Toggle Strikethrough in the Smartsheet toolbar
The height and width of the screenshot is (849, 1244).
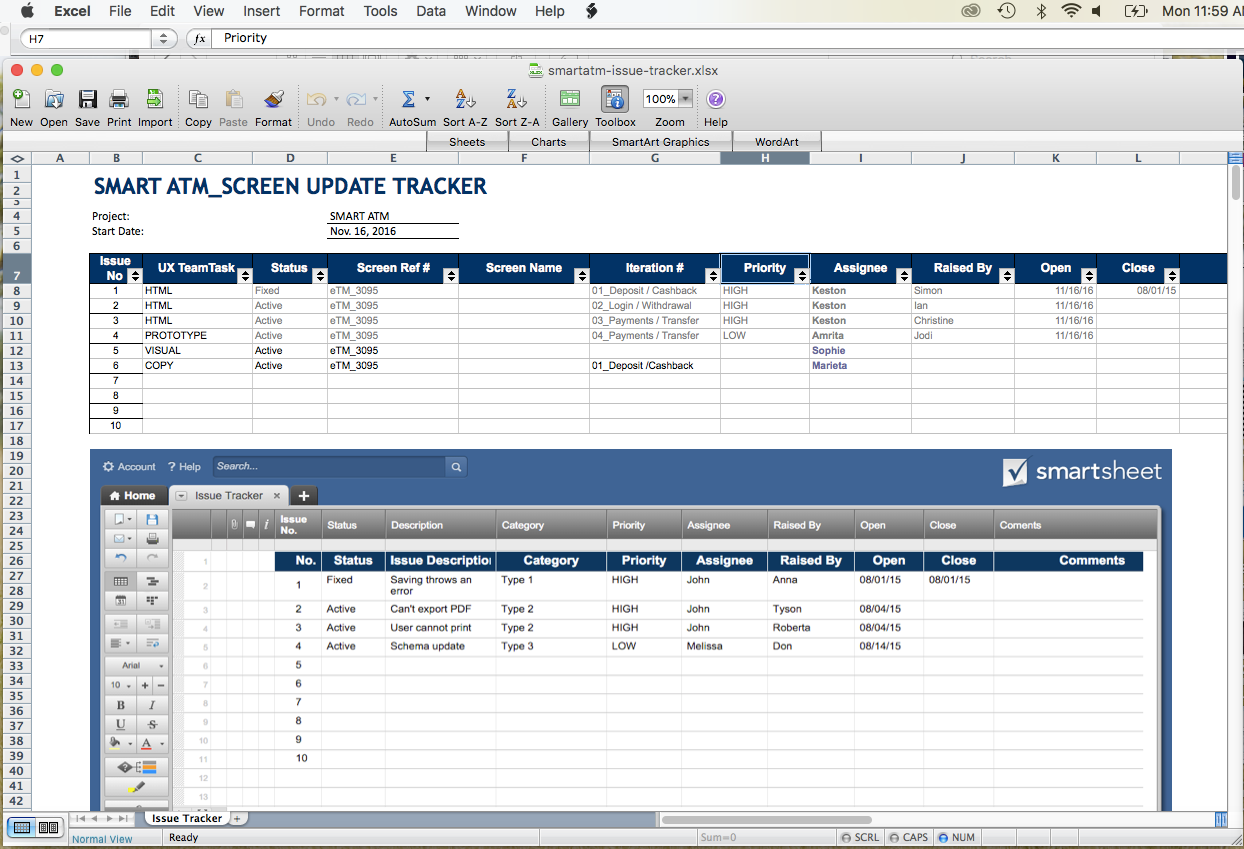[152, 724]
